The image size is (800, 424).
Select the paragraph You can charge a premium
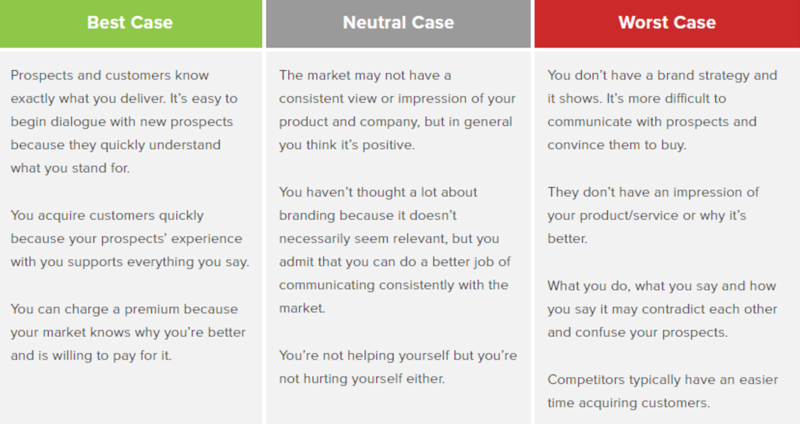(x=128, y=332)
